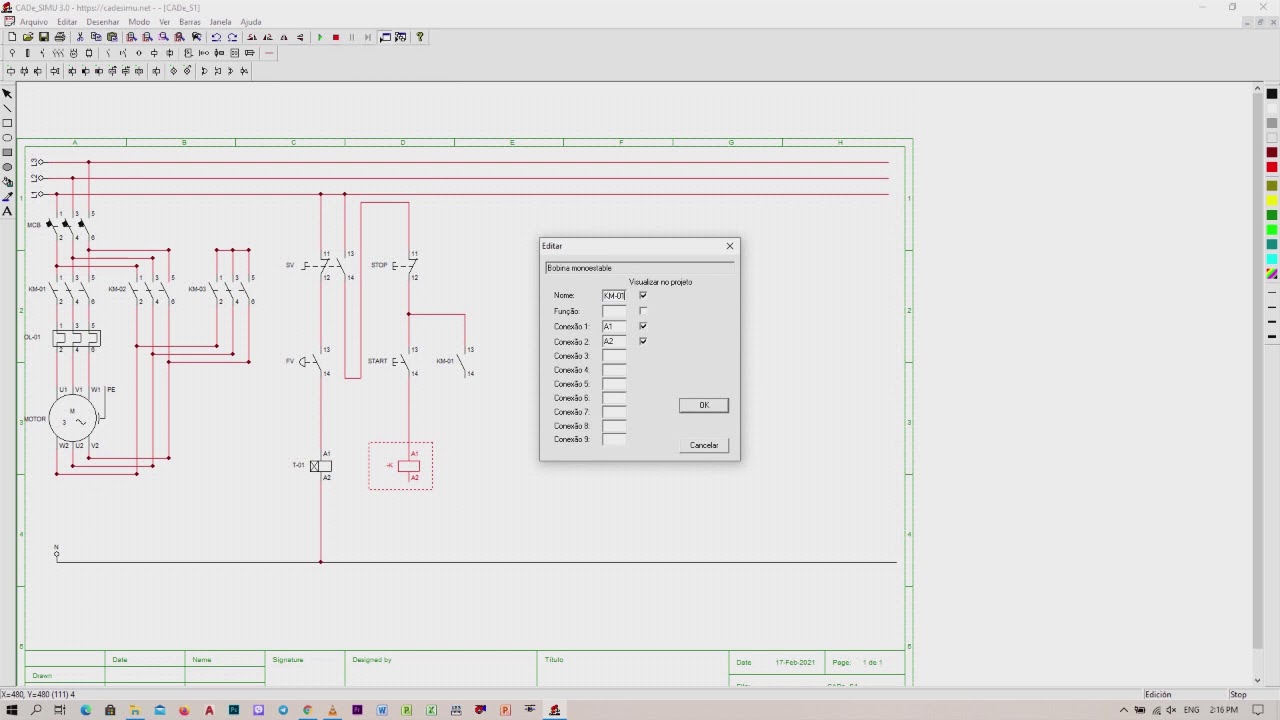This screenshot has height=720, width=1280.
Task: Click the Conexão 1 input field
Action: click(614, 327)
